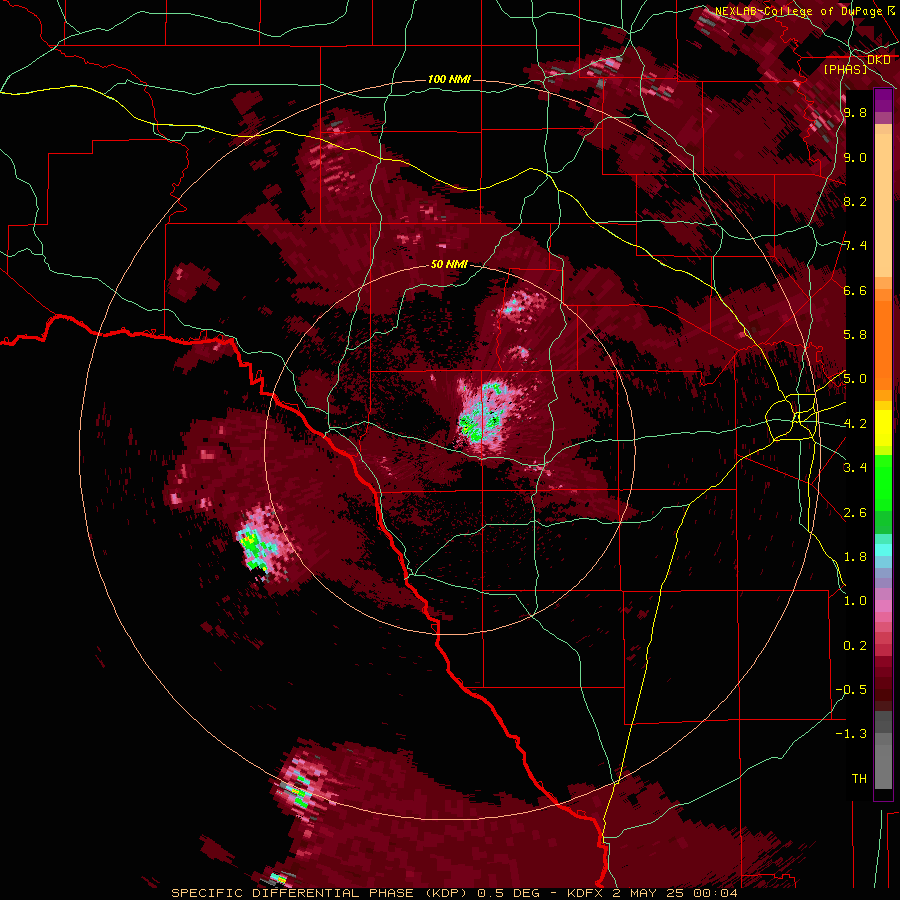Click the 3.4 value on the color scale
The width and height of the screenshot is (900, 900).
point(855,468)
